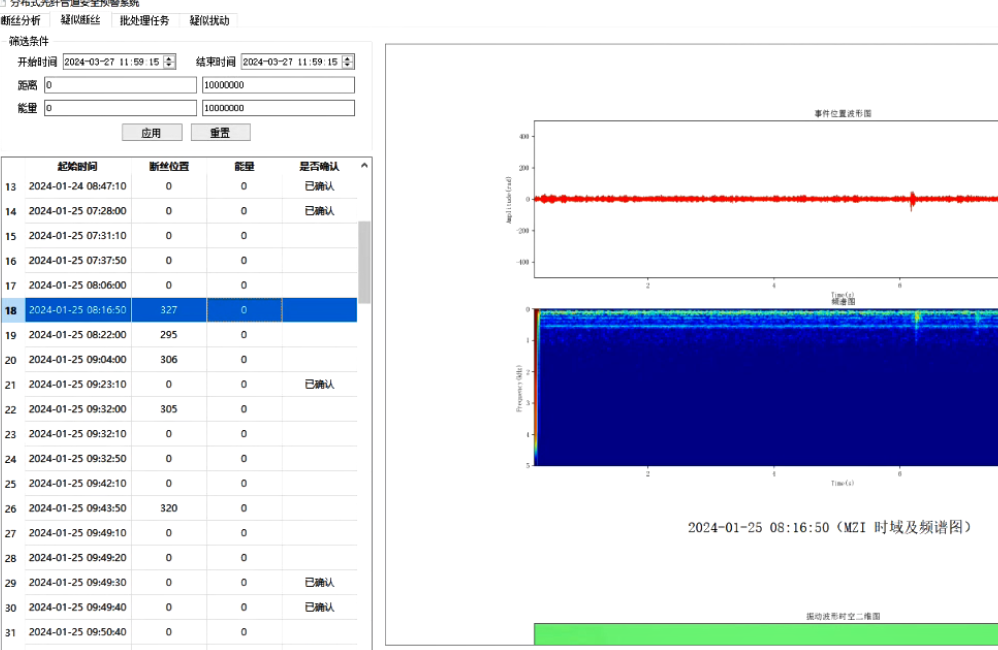Select row 2024-01-25 09:32:50
Image resolution: width=998 pixels, height=650 pixels.
[179, 458]
